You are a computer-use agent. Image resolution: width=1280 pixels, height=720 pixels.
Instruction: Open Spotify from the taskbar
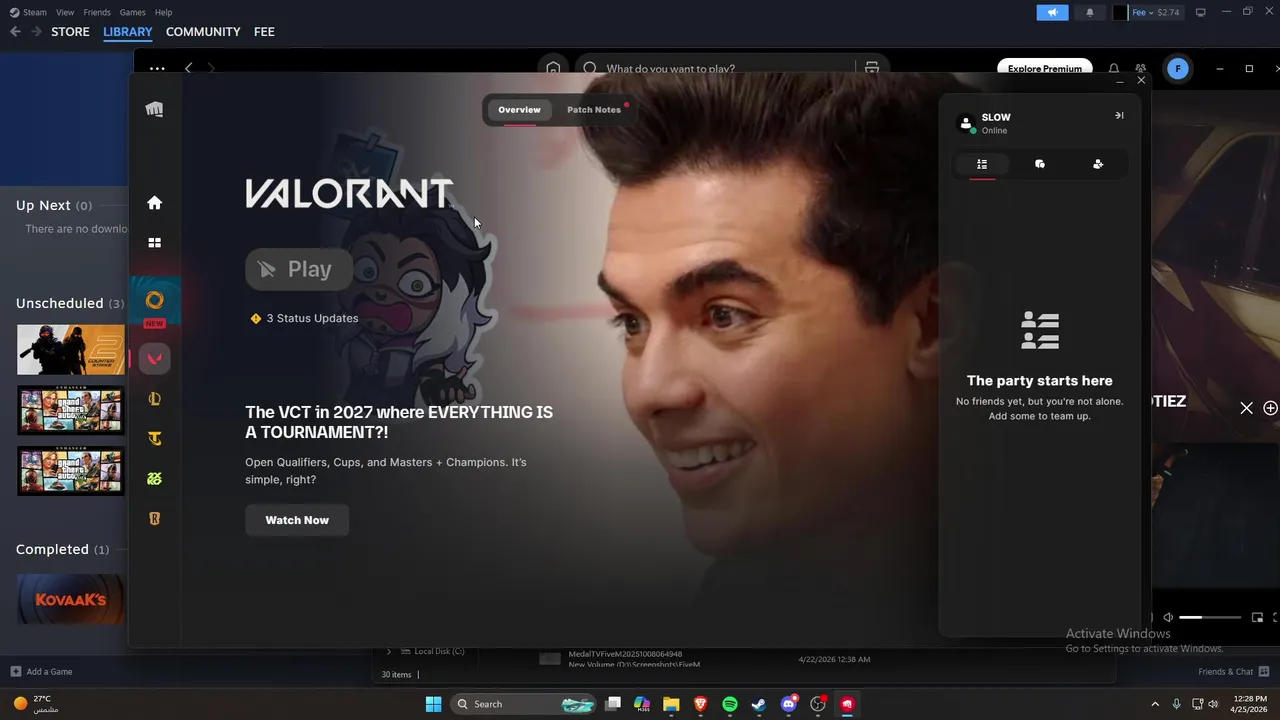click(730, 704)
